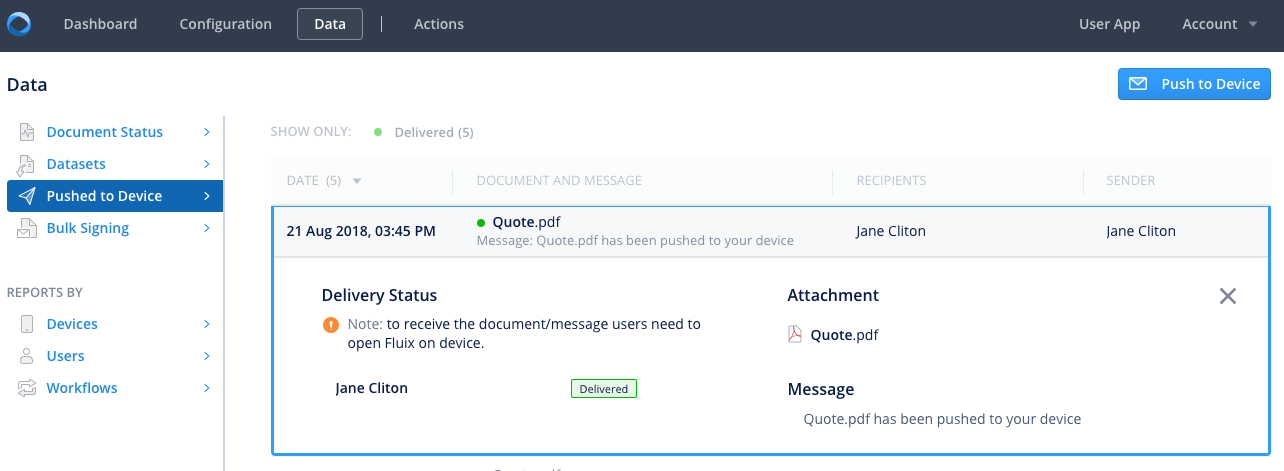Expand the Document Status chevron
The height and width of the screenshot is (471, 1284).
tap(207, 132)
